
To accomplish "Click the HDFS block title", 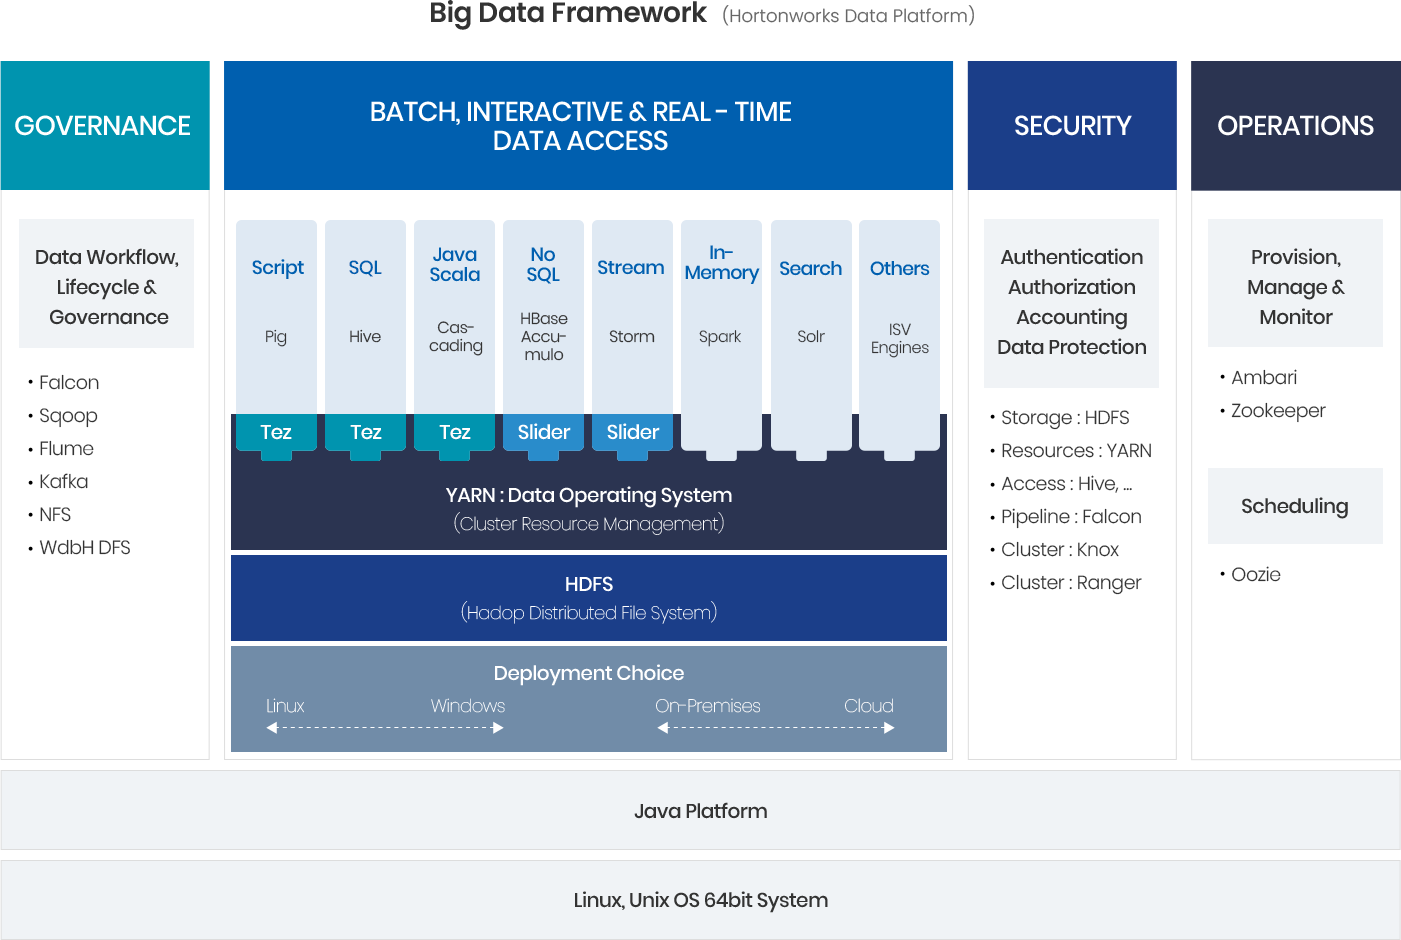I will click(x=589, y=584).
